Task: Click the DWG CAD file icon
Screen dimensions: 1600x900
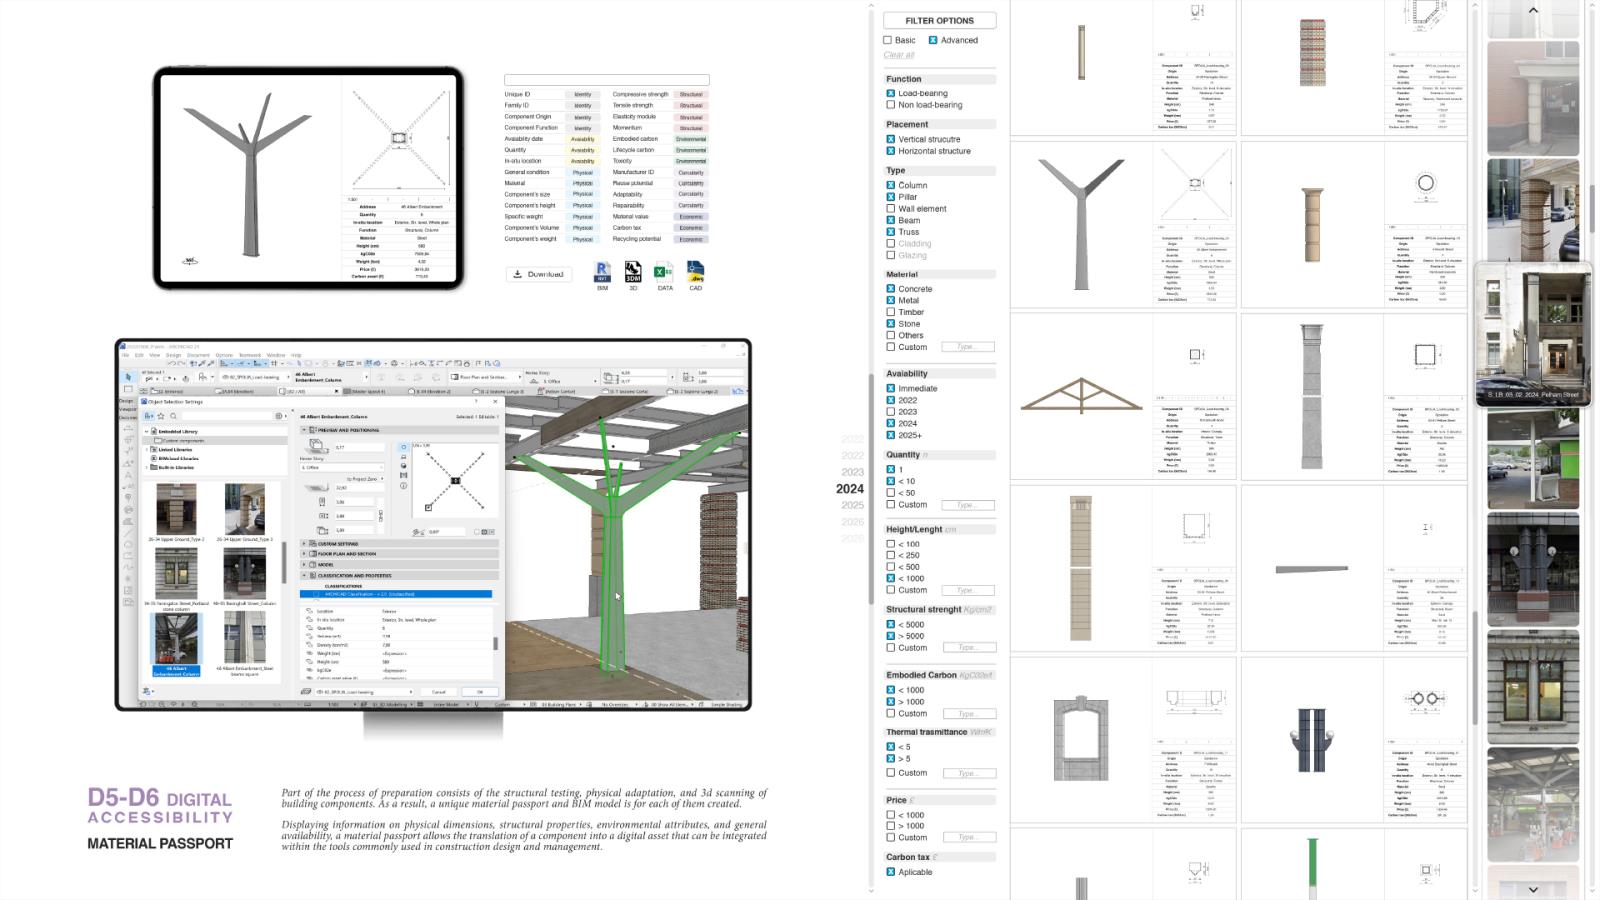Action: (x=696, y=272)
